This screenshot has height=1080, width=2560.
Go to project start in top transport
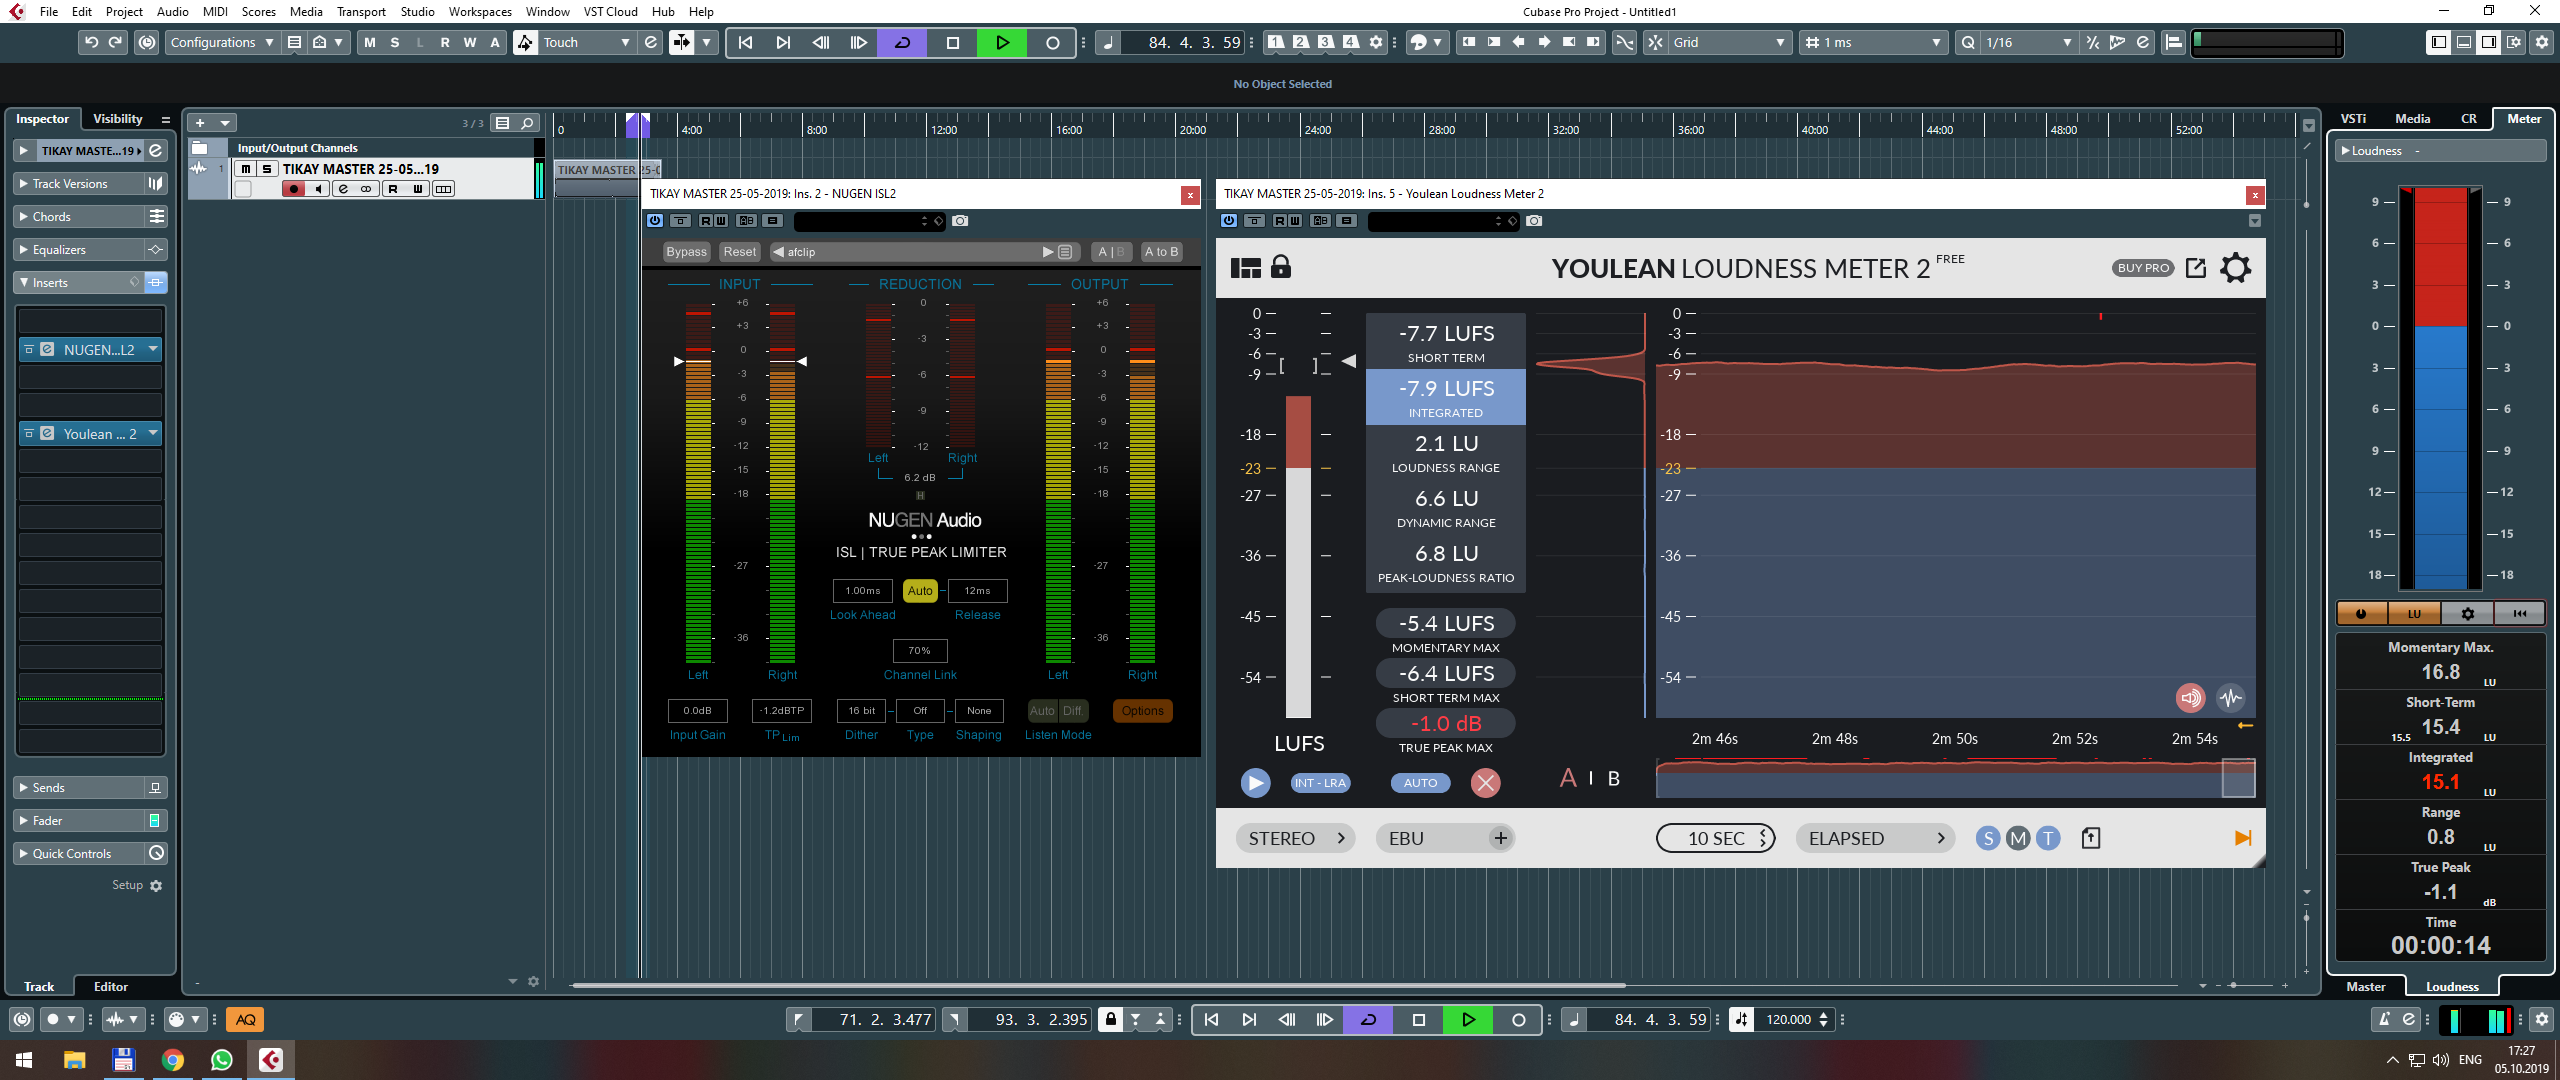pos(745,42)
